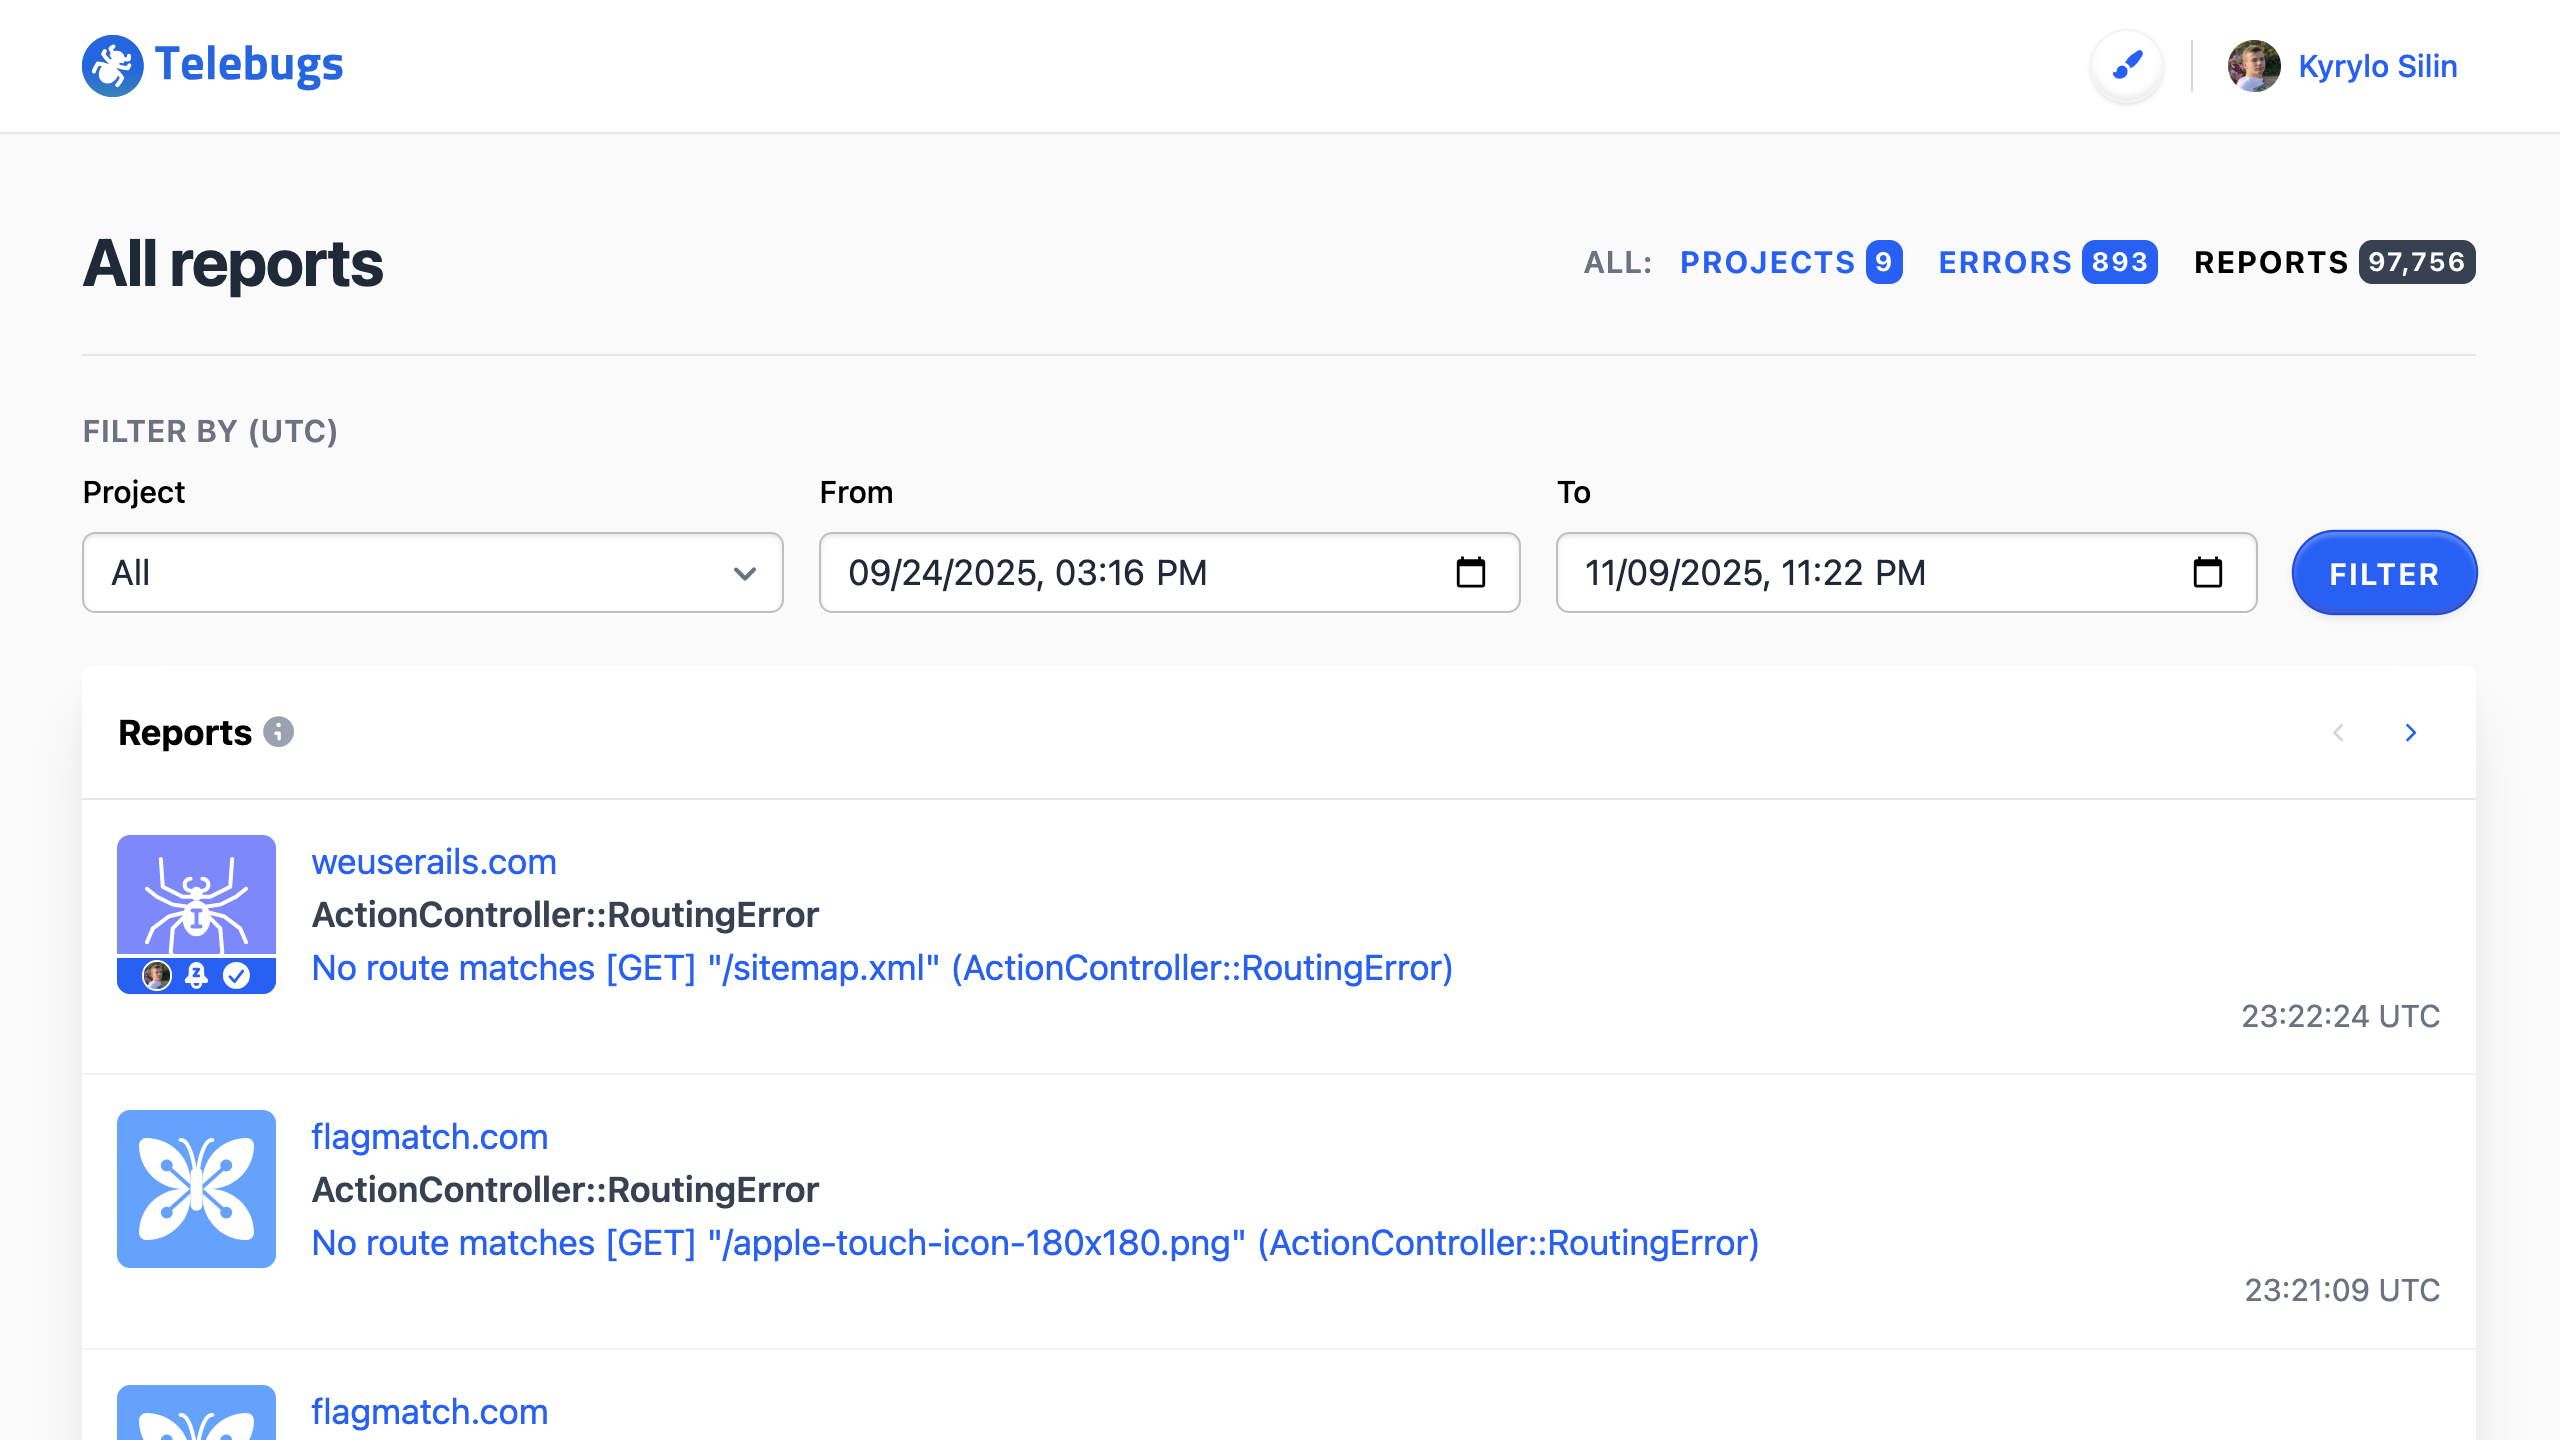
Task: Click the snoozed bell badge on weuserails report
Action: pyautogui.click(x=196, y=974)
